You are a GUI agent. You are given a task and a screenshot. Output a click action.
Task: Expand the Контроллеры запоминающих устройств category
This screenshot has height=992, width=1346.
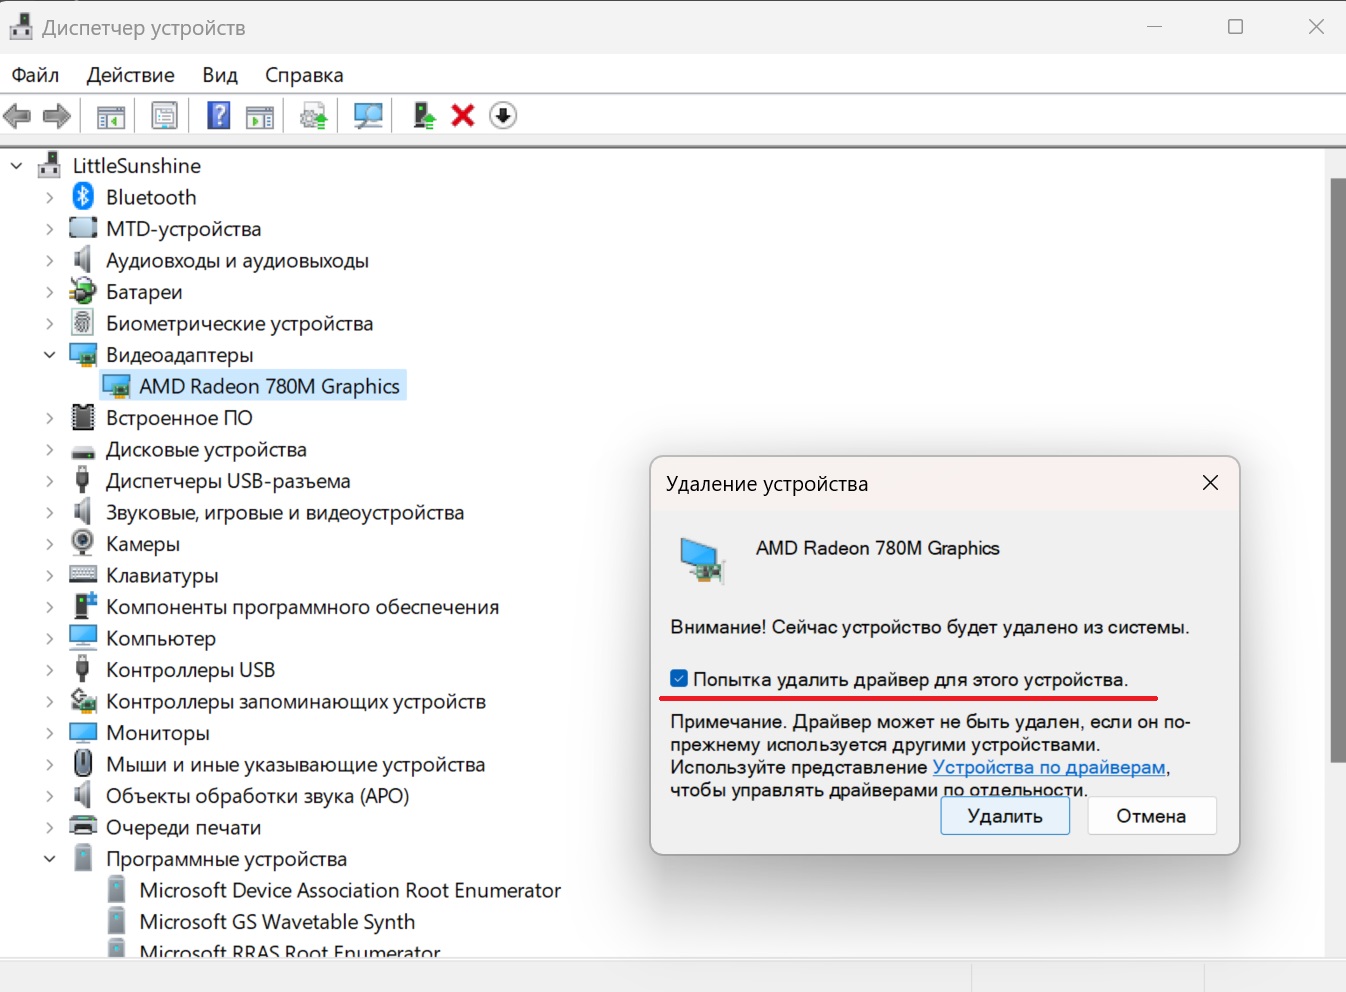point(49,701)
